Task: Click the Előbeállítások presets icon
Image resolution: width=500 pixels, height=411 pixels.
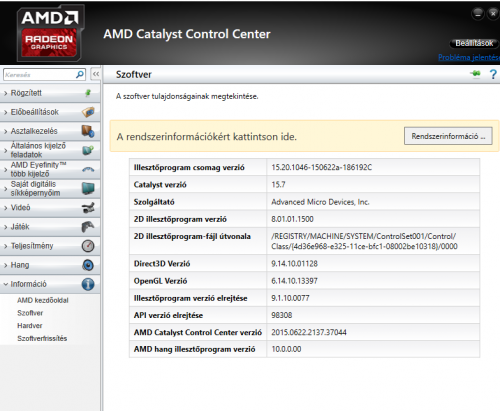Action: pyautogui.click(x=88, y=112)
